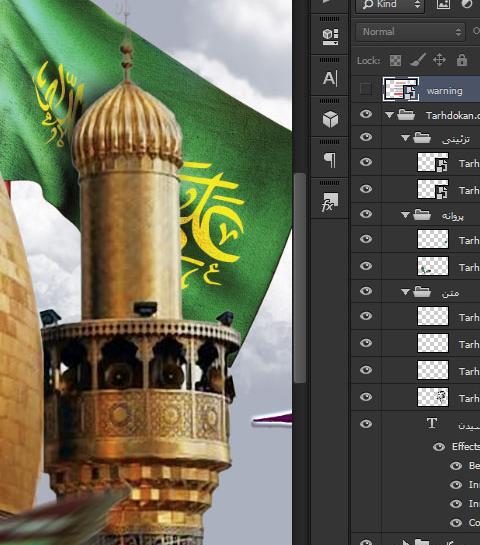Click the T icon of the text layer

tap(432, 423)
